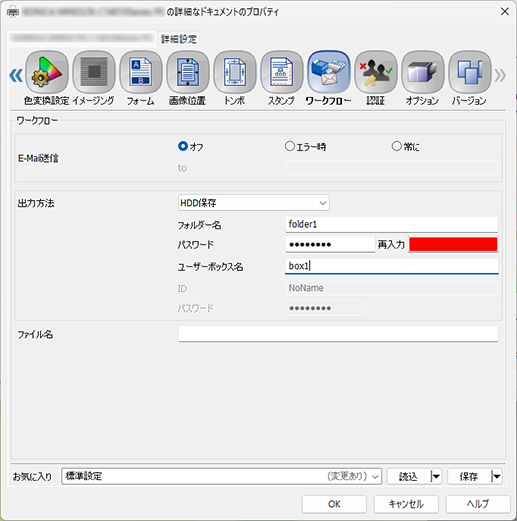Select the 画像位置 image position icon
This screenshot has height=521, width=517.
coord(188,72)
